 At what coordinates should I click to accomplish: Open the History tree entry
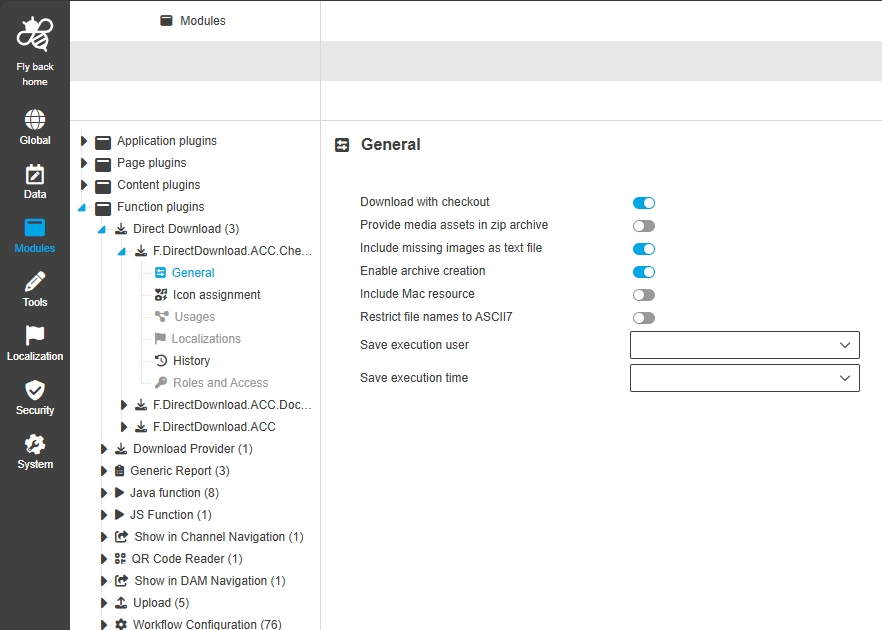[190, 361]
